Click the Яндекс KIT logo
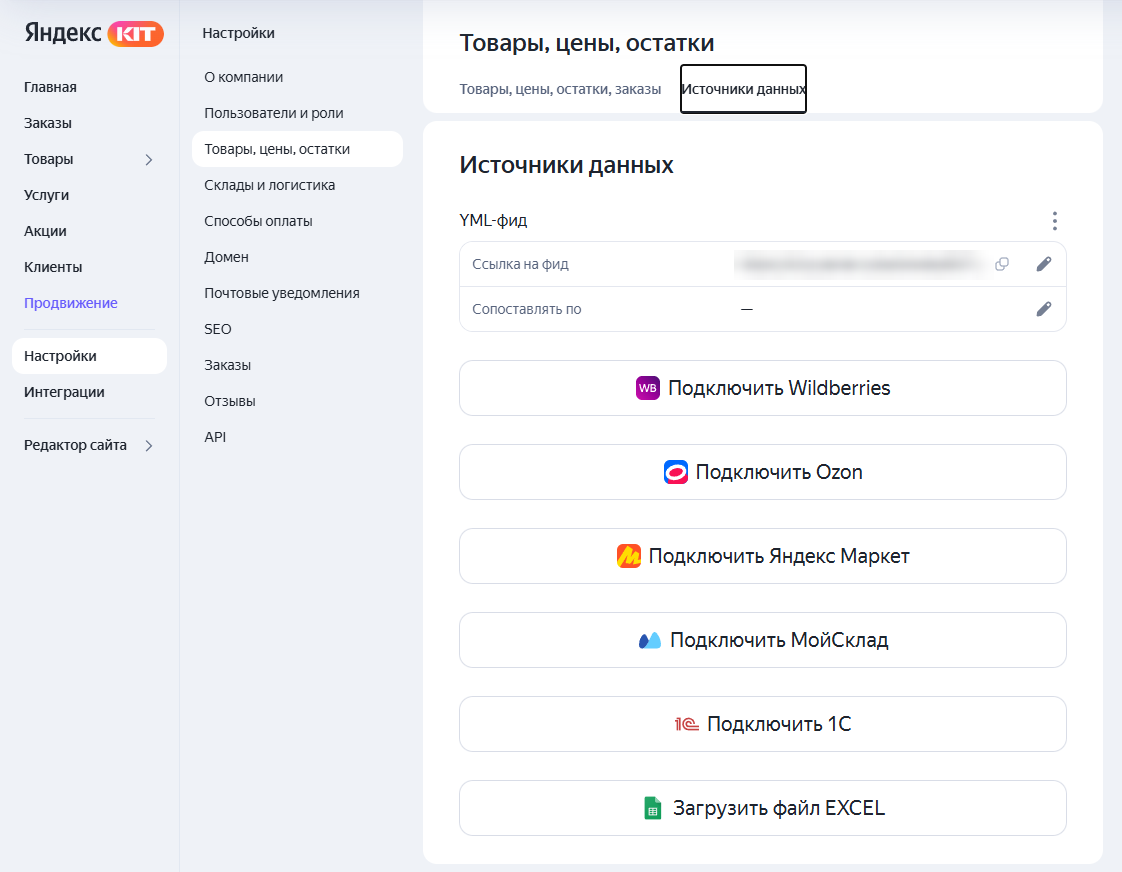The height and width of the screenshot is (872, 1122). pyautogui.click(x=94, y=33)
